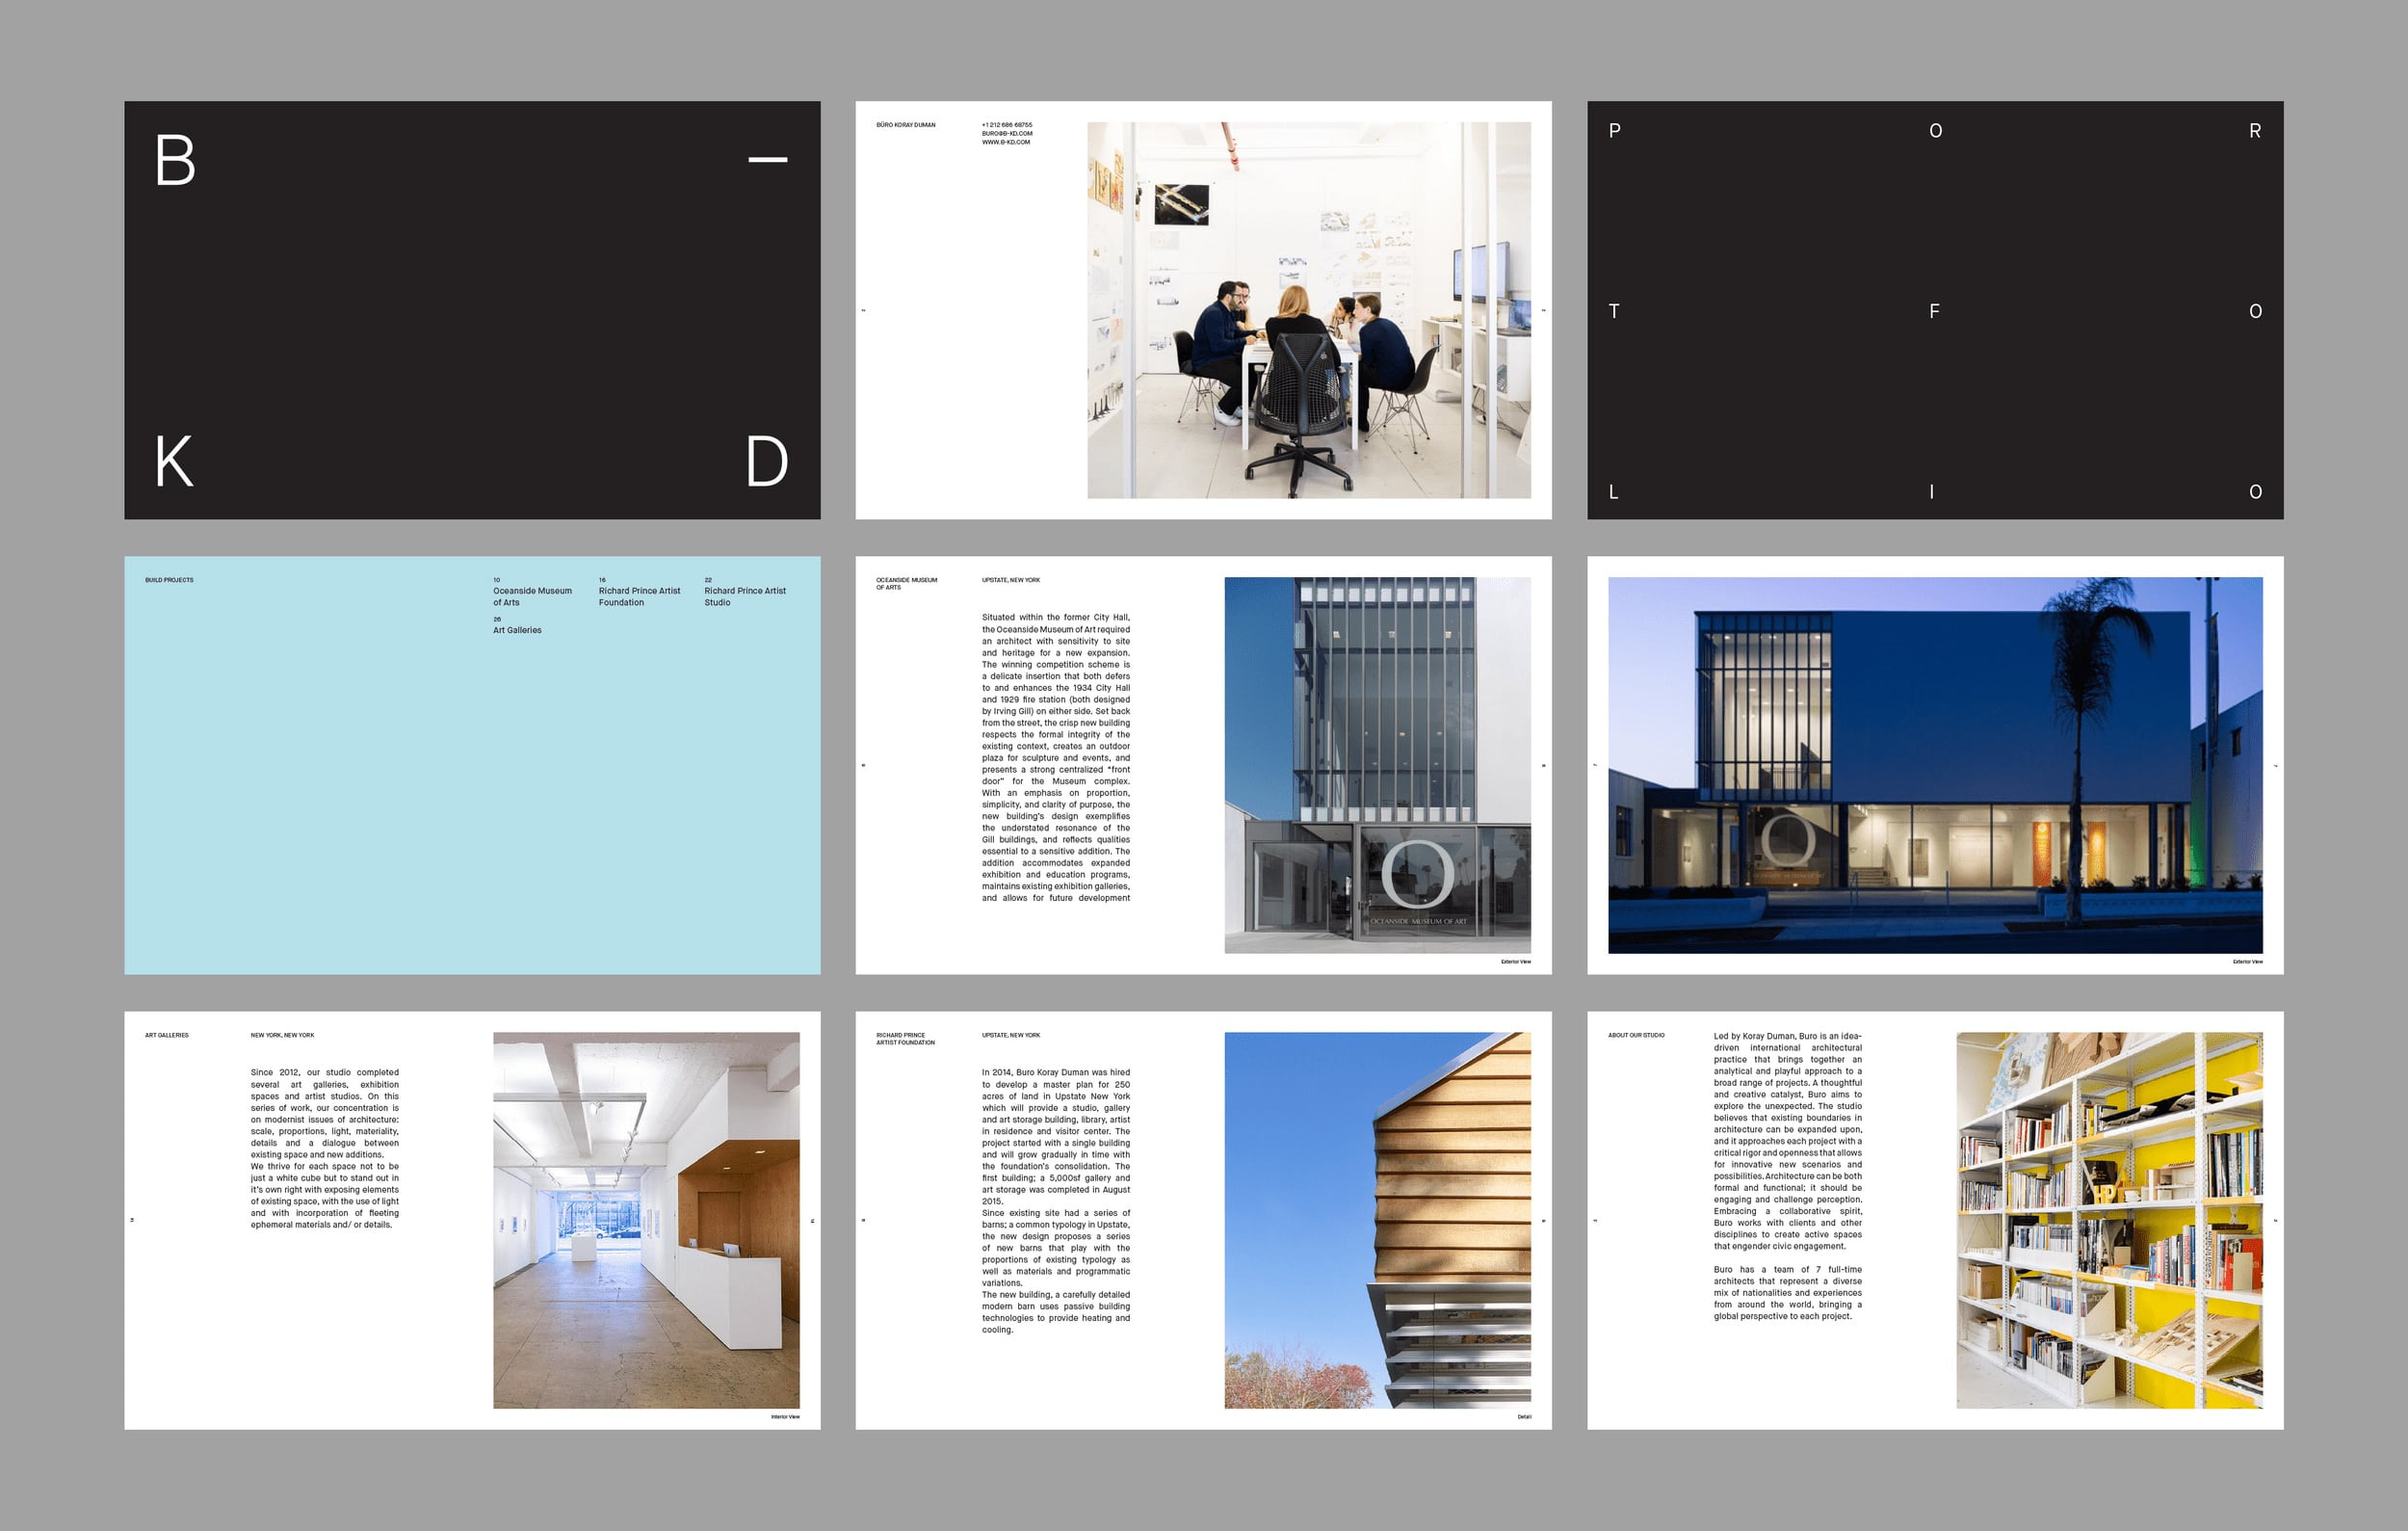Click the WWW.B-KD.COM website link
The height and width of the screenshot is (1531, 2408).
[1005, 142]
